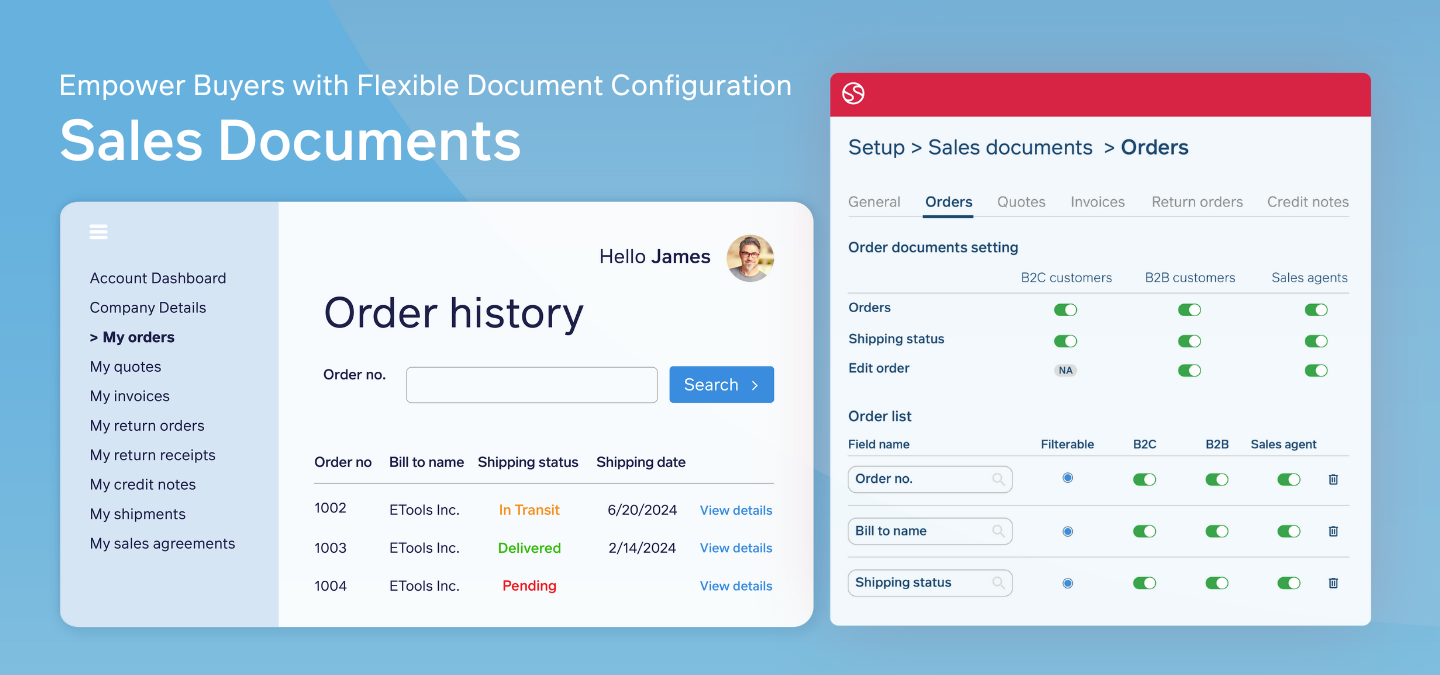The width and height of the screenshot is (1440, 675).
Task: Click the Search button
Action: coord(721,384)
